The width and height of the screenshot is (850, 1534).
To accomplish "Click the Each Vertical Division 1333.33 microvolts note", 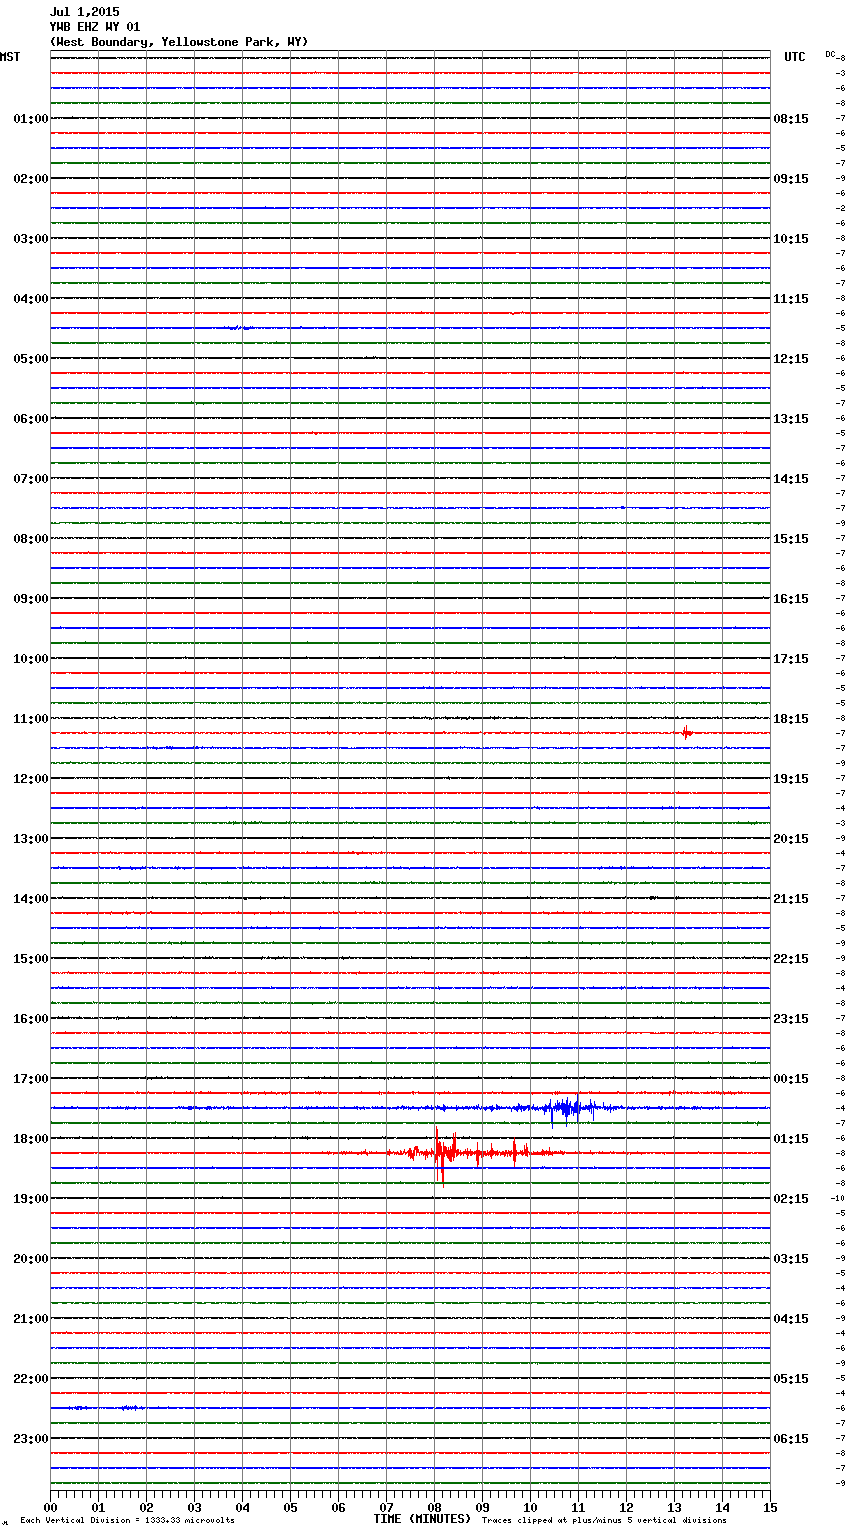I will [x=127, y=1521].
